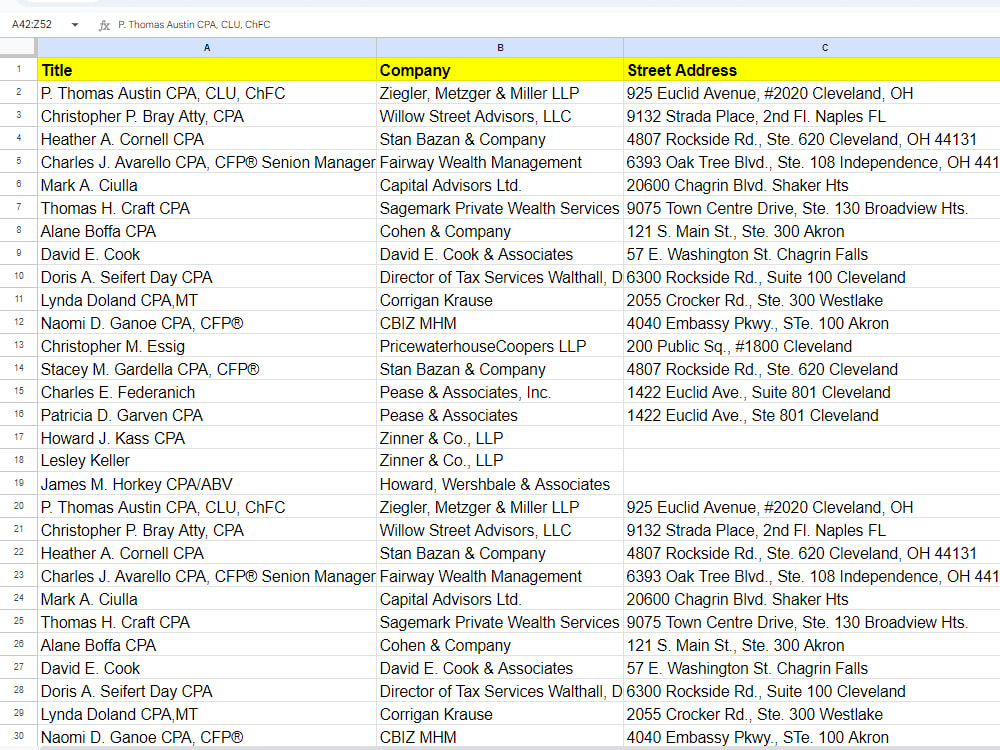This screenshot has height=750, width=1000.
Task: Select the yellow Company header cell
Action: click(x=500, y=70)
